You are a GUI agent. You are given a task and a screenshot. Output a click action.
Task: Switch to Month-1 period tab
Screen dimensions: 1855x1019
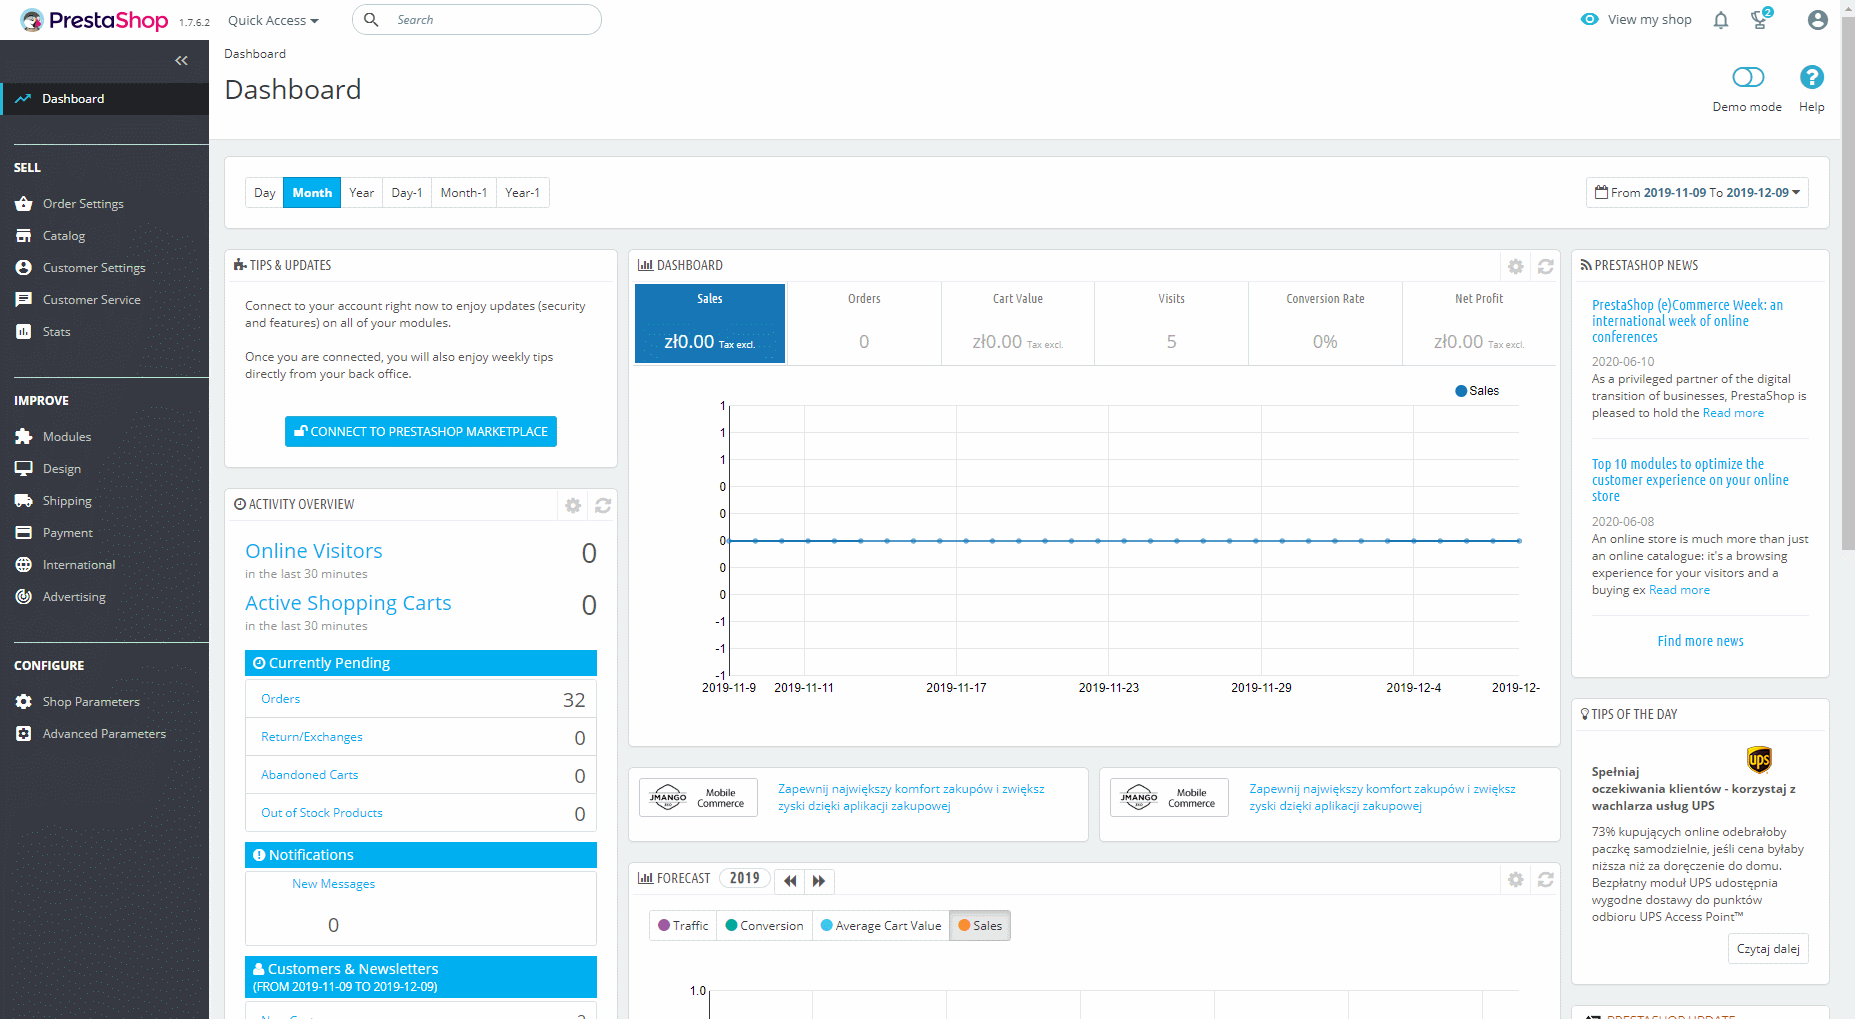tap(463, 193)
